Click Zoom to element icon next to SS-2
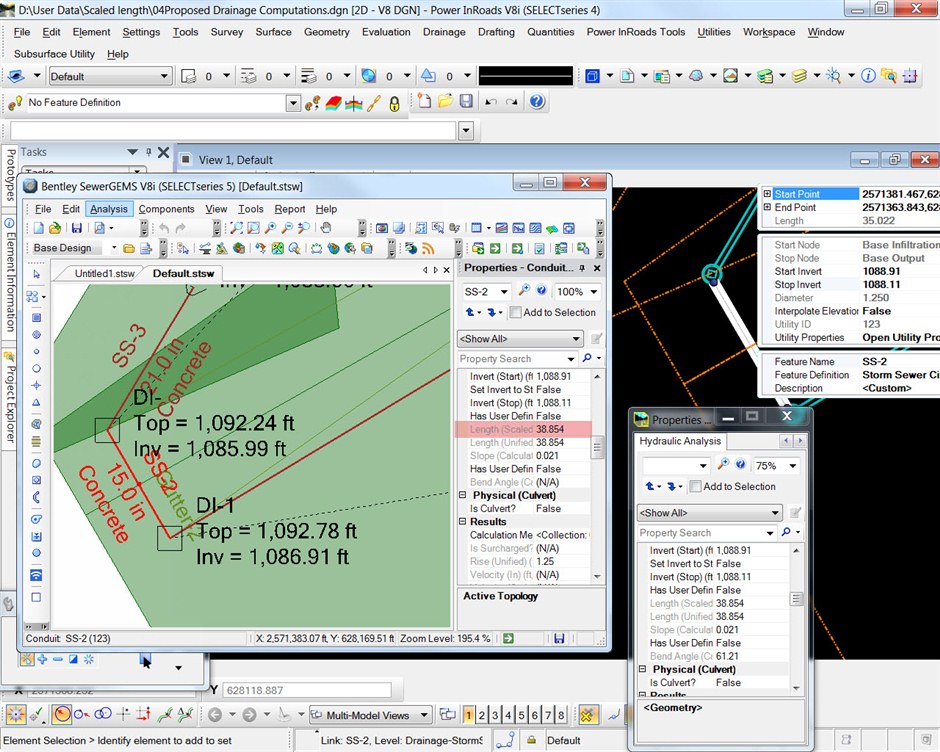The width and height of the screenshot is (940, 752). pyautogui.click(x=524, y=291)
